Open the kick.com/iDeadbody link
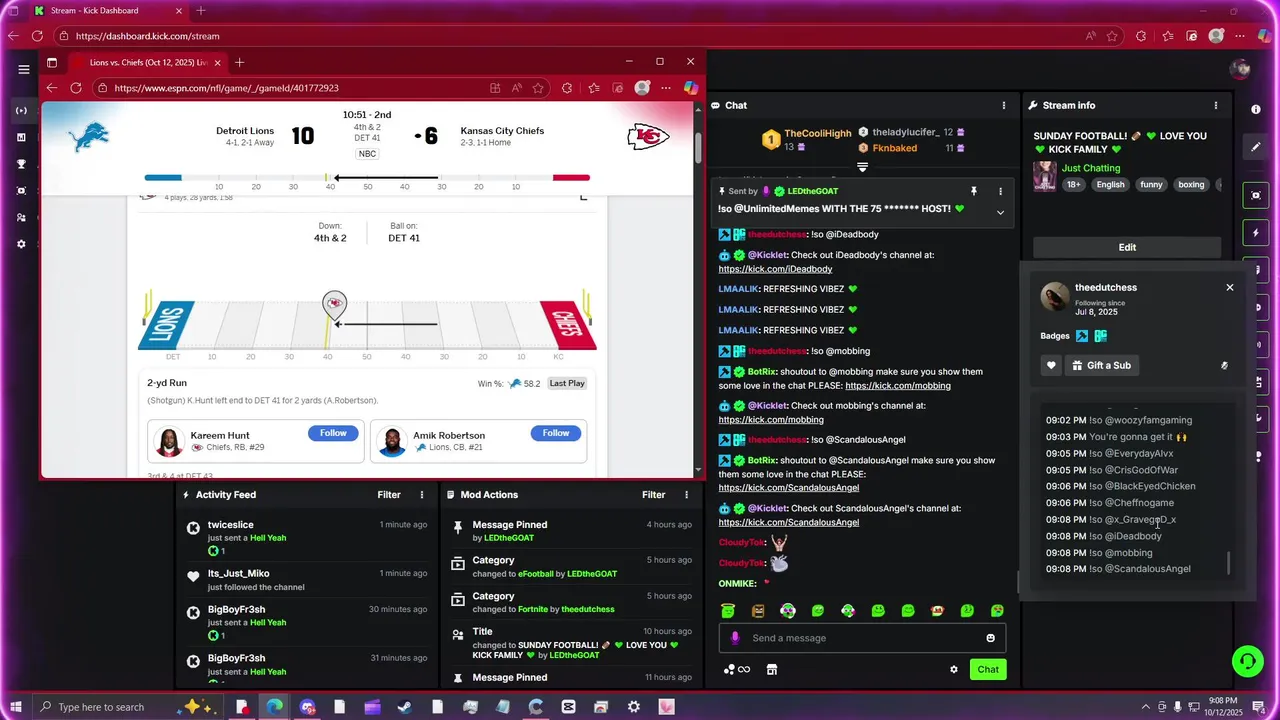This screenshot has width=1280, height=720. [775, 269]
